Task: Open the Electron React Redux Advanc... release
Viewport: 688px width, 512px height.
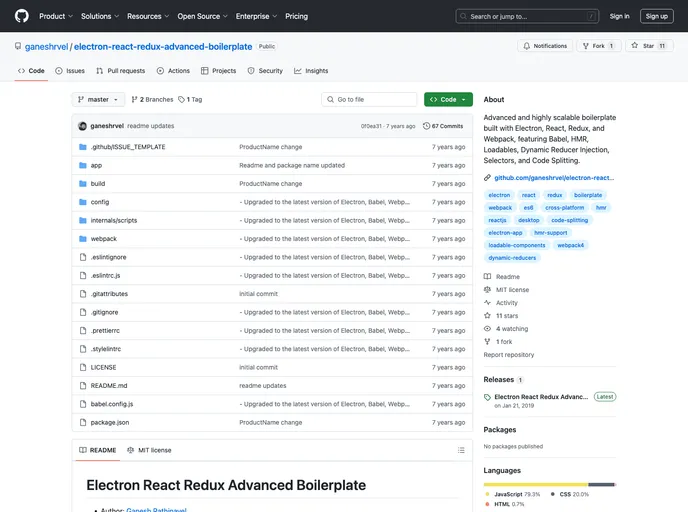Action: (541, 397)
